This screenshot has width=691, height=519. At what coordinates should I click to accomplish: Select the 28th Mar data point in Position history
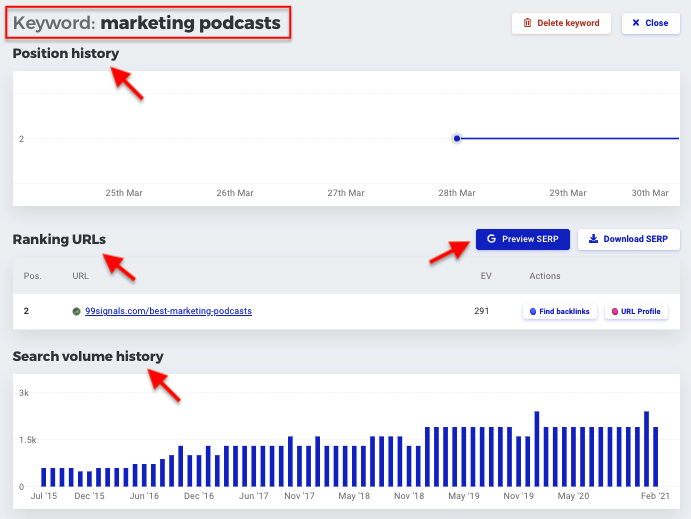click(457, 138)
